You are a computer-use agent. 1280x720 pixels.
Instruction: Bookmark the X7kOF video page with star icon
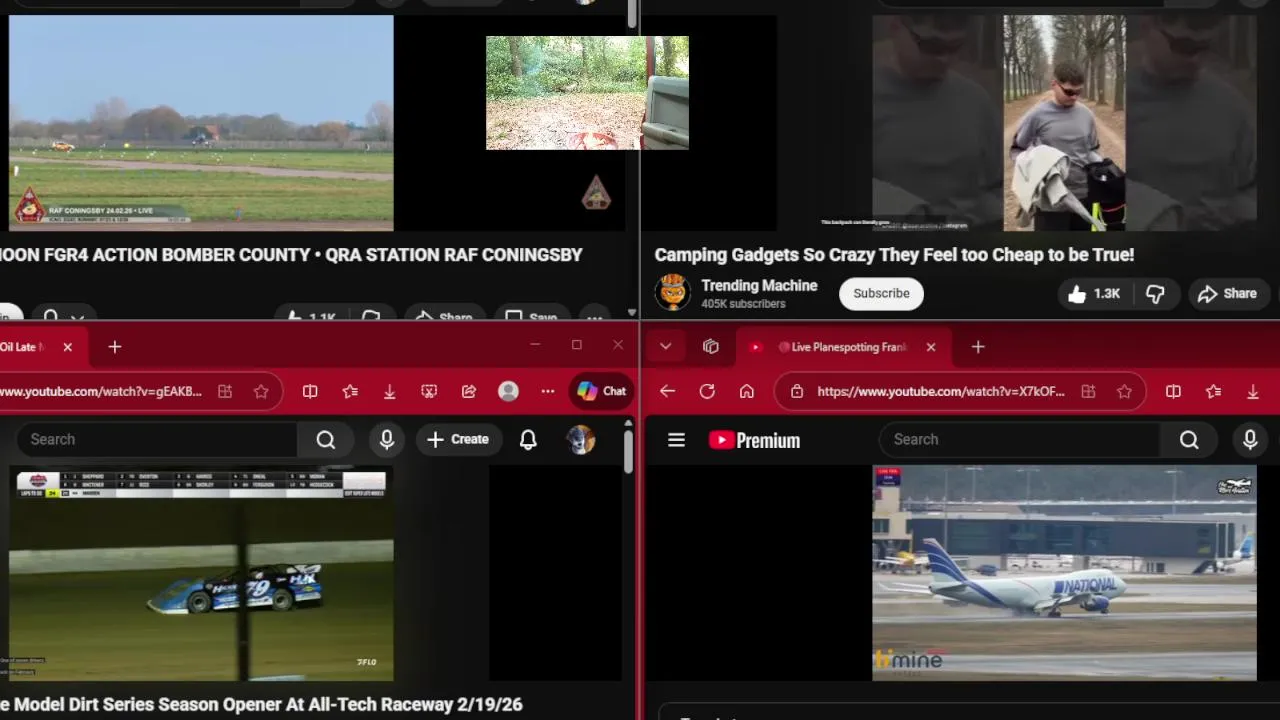click(x=1124, y=392)
